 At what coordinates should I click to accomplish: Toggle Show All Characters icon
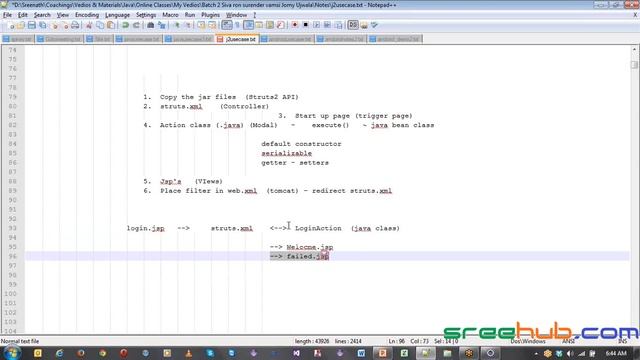(237, 25)
